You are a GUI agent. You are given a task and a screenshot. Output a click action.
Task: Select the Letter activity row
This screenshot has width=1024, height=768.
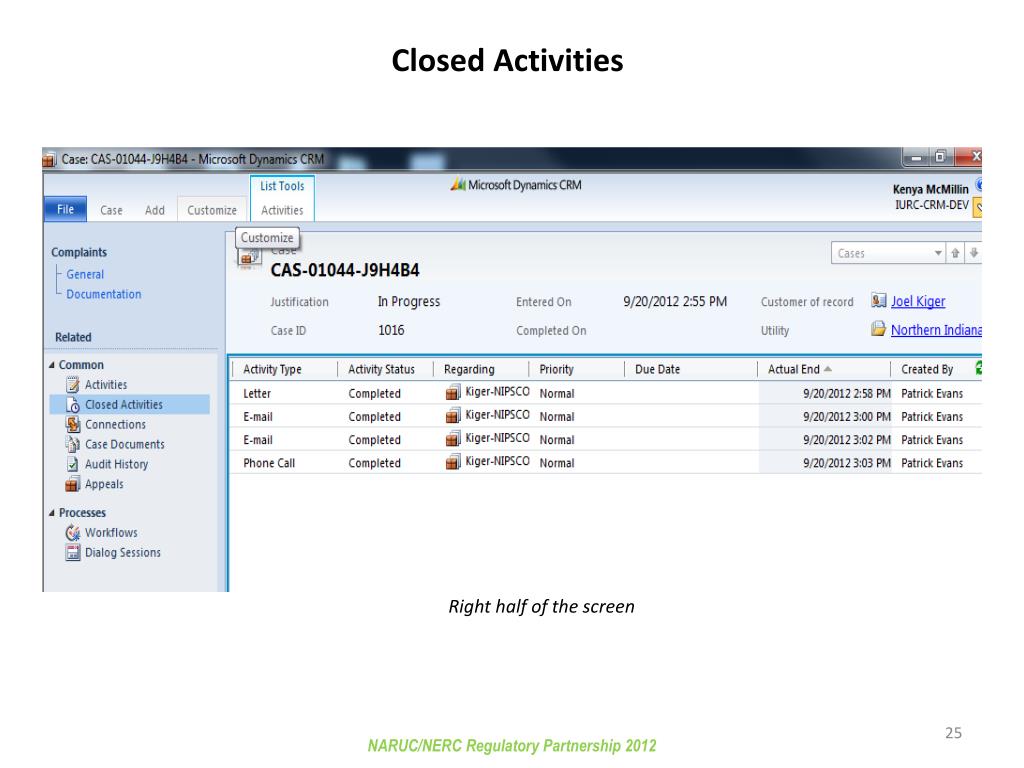[606, 393]
